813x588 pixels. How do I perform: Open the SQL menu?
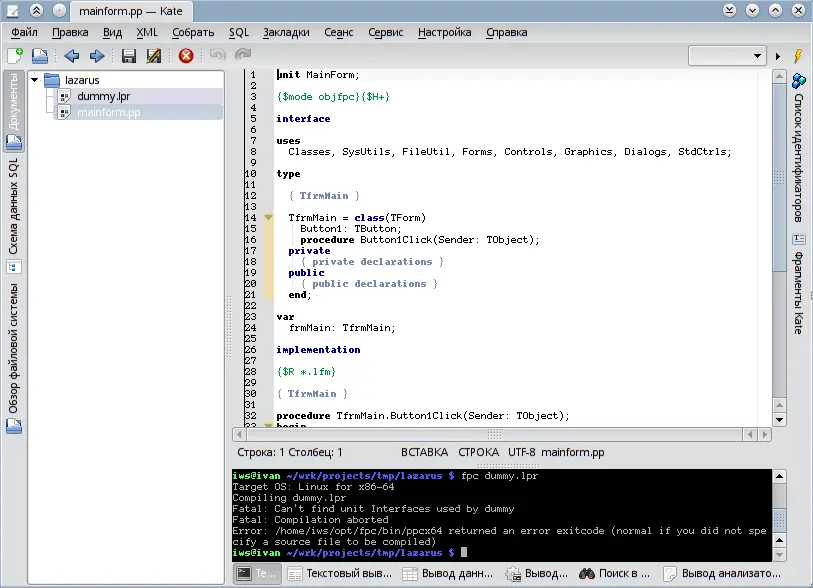[239, 32]
